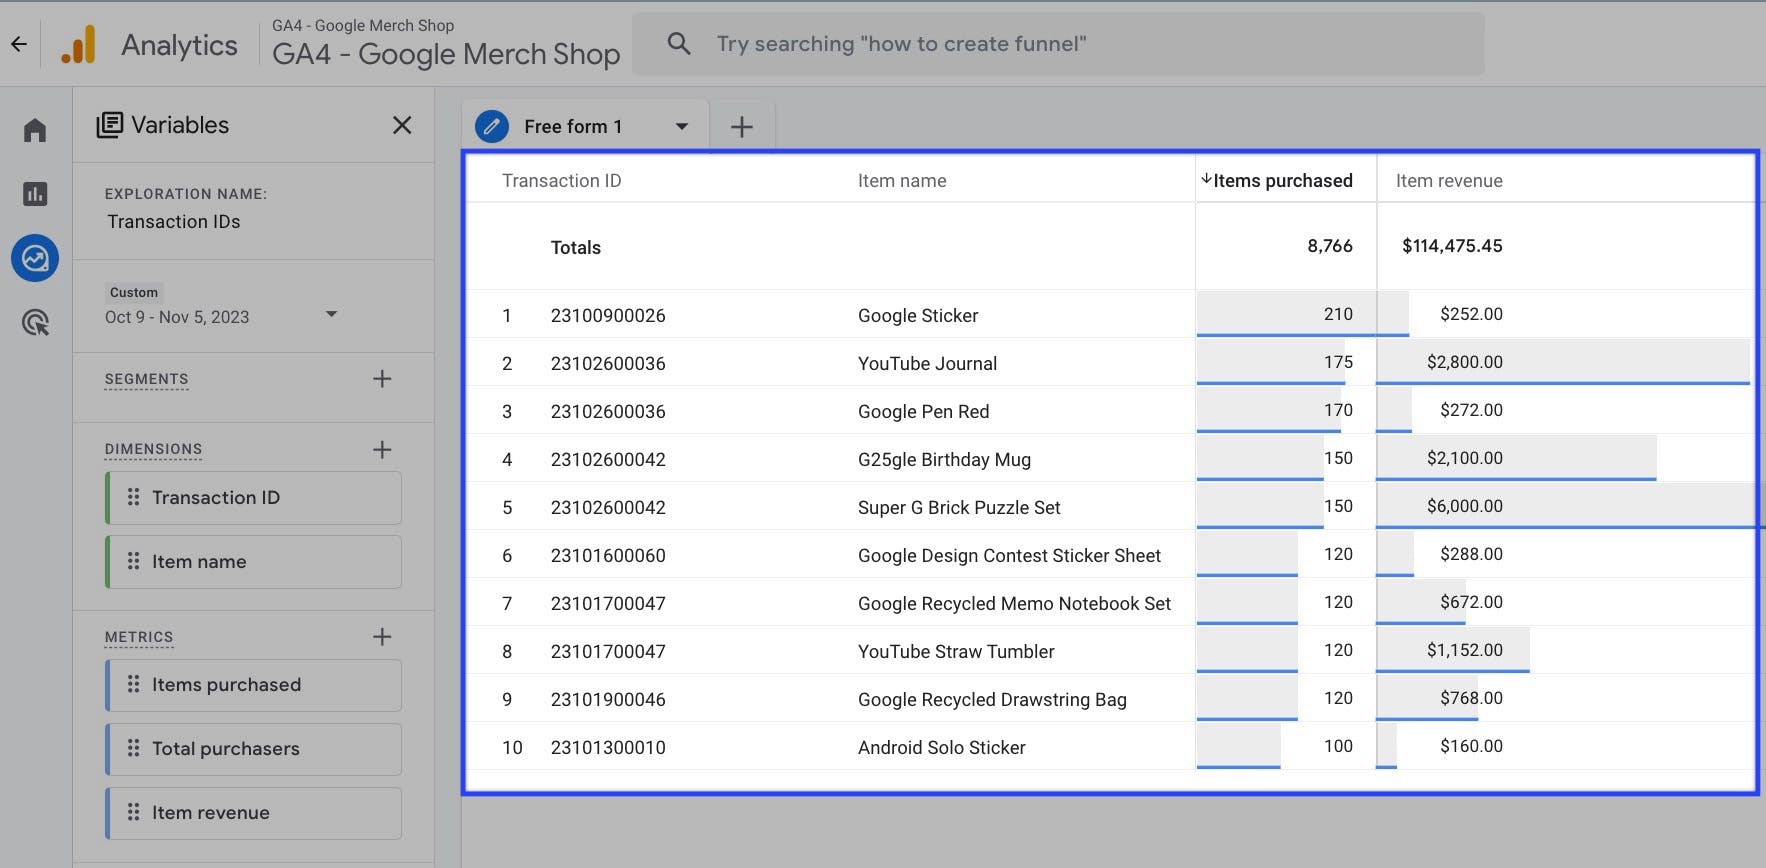Click the Item name dimension chip
The image size is (1766, 868).
253,562
